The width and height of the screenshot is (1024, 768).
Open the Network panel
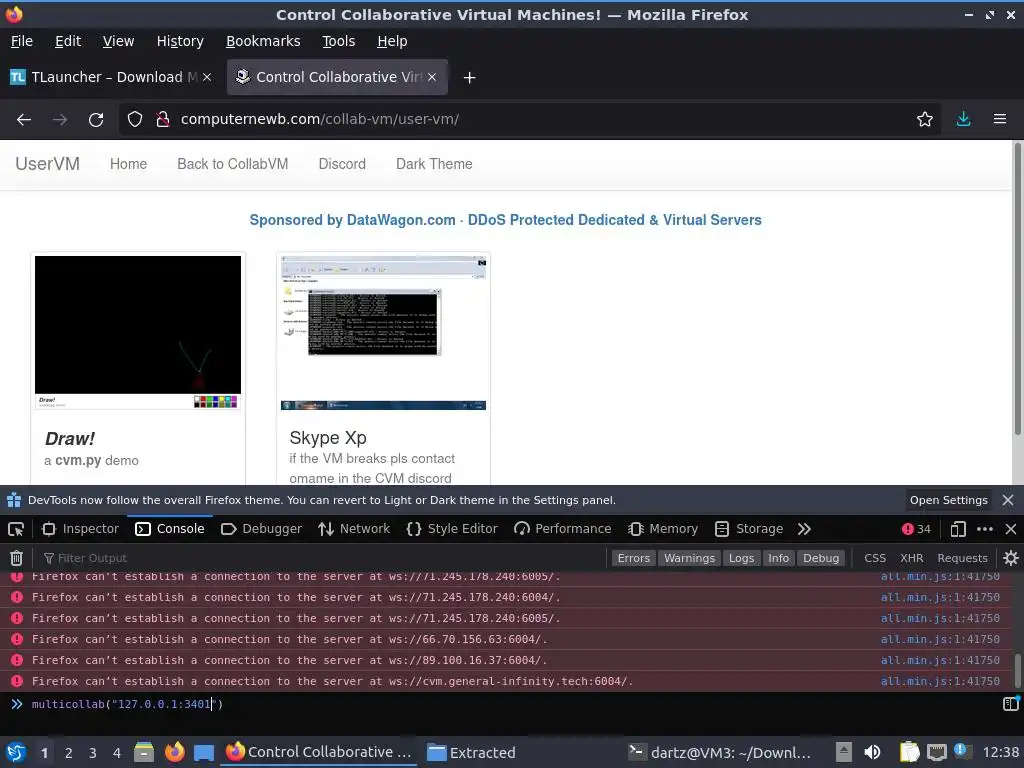click(x=354, y=529)
